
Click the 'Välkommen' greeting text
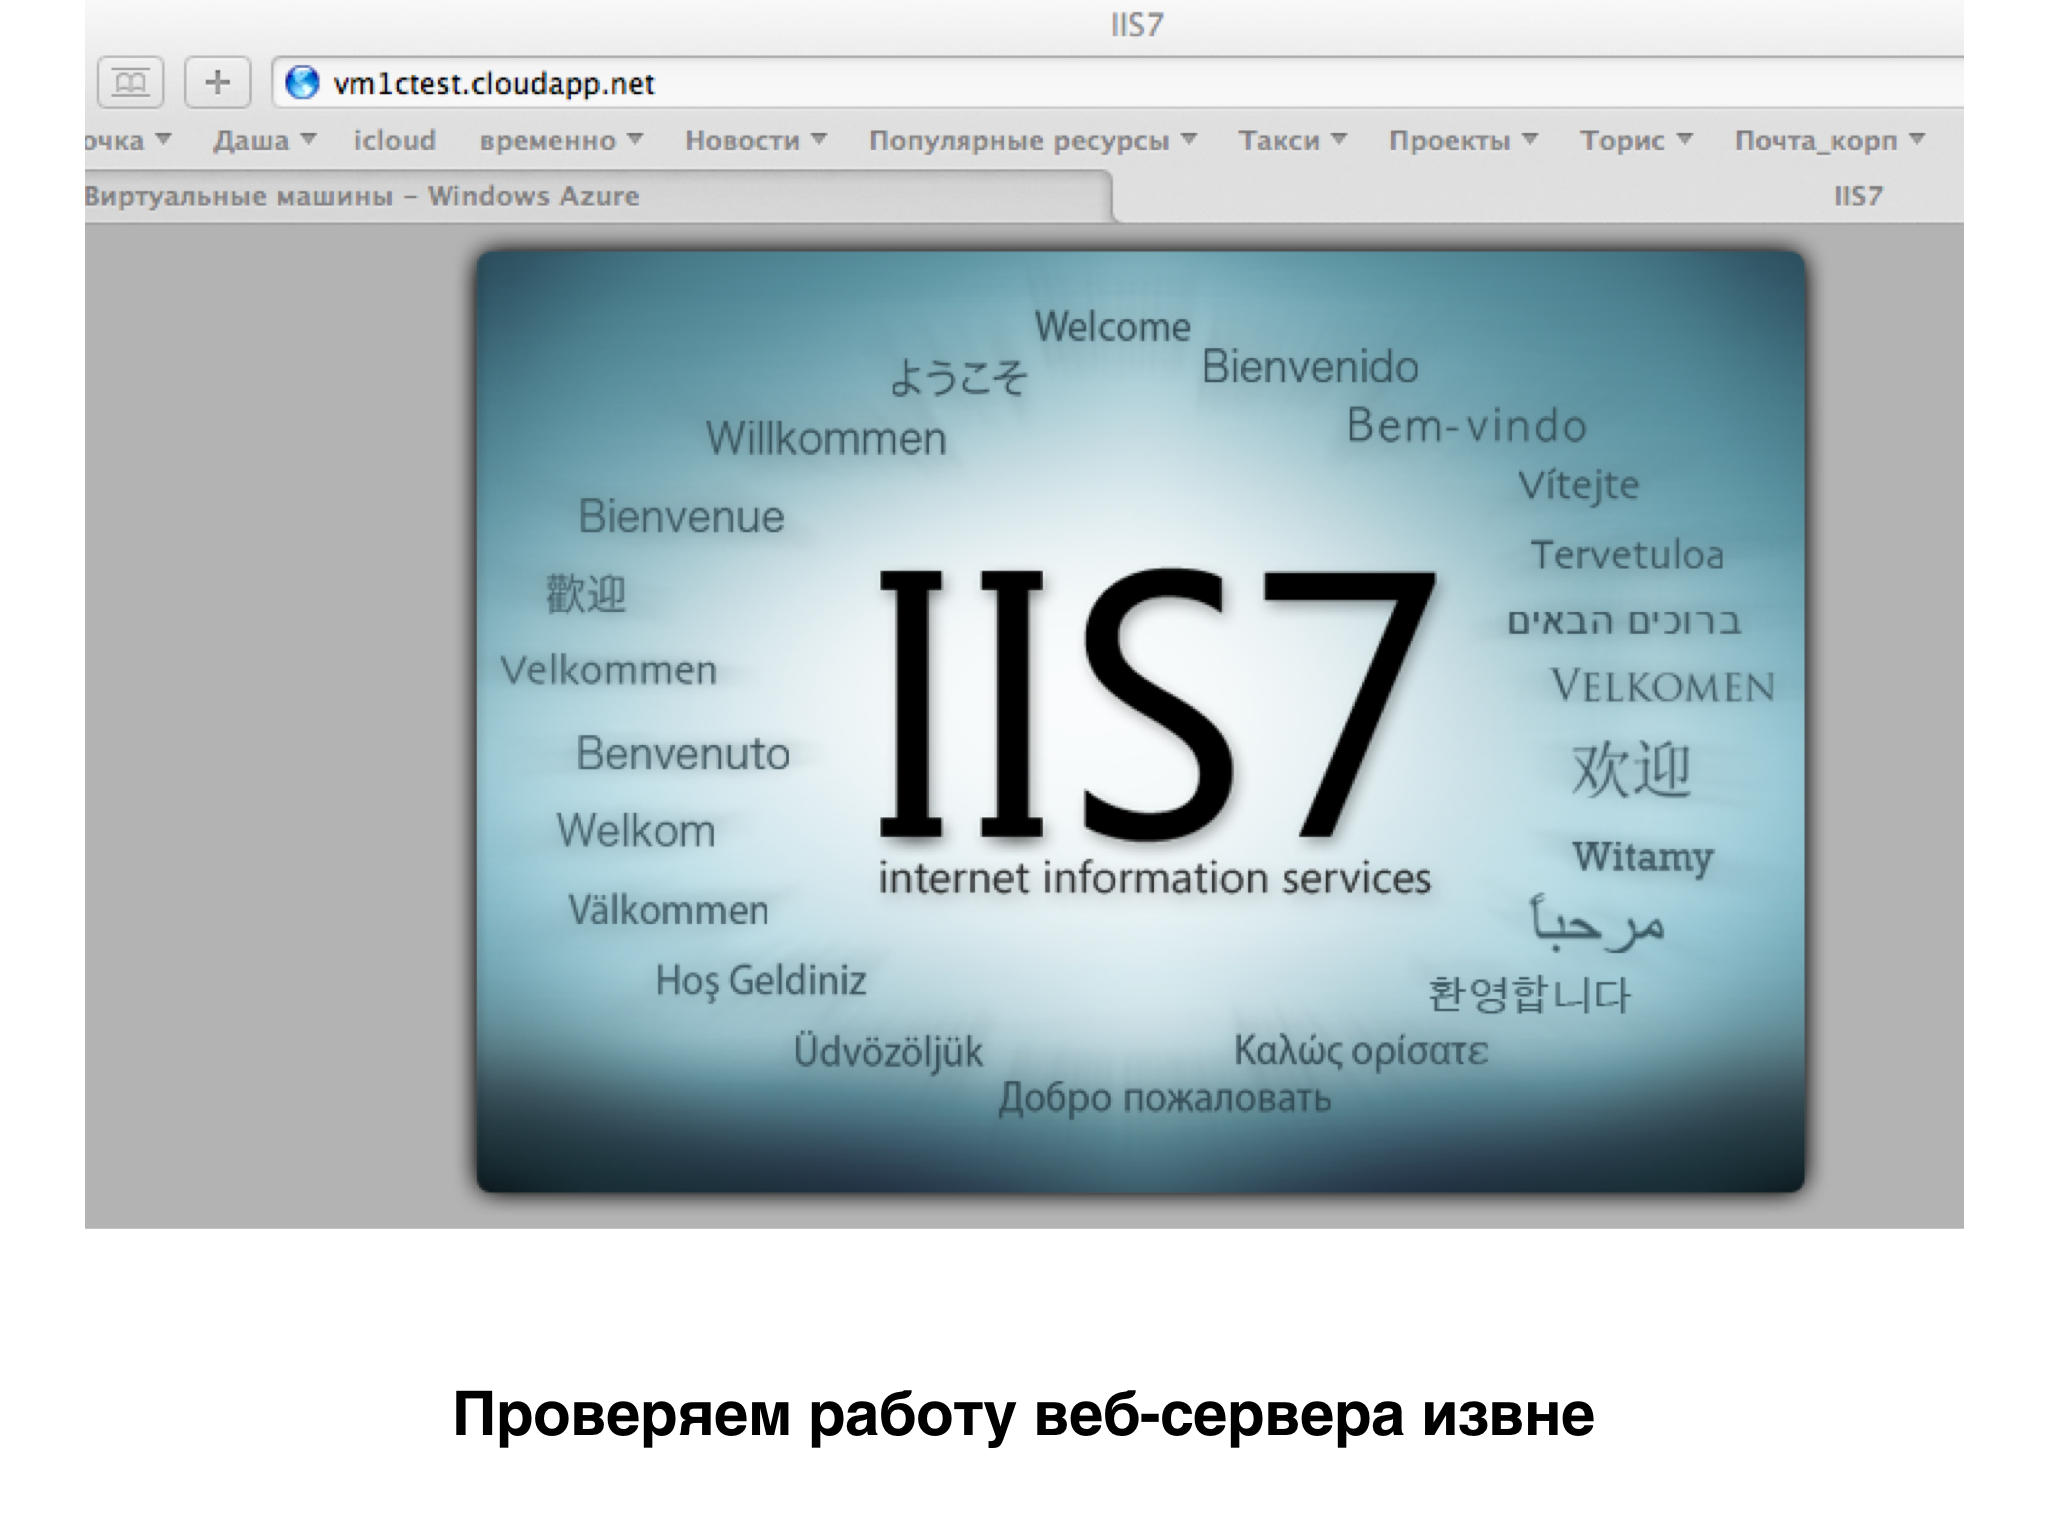(668, 909)
